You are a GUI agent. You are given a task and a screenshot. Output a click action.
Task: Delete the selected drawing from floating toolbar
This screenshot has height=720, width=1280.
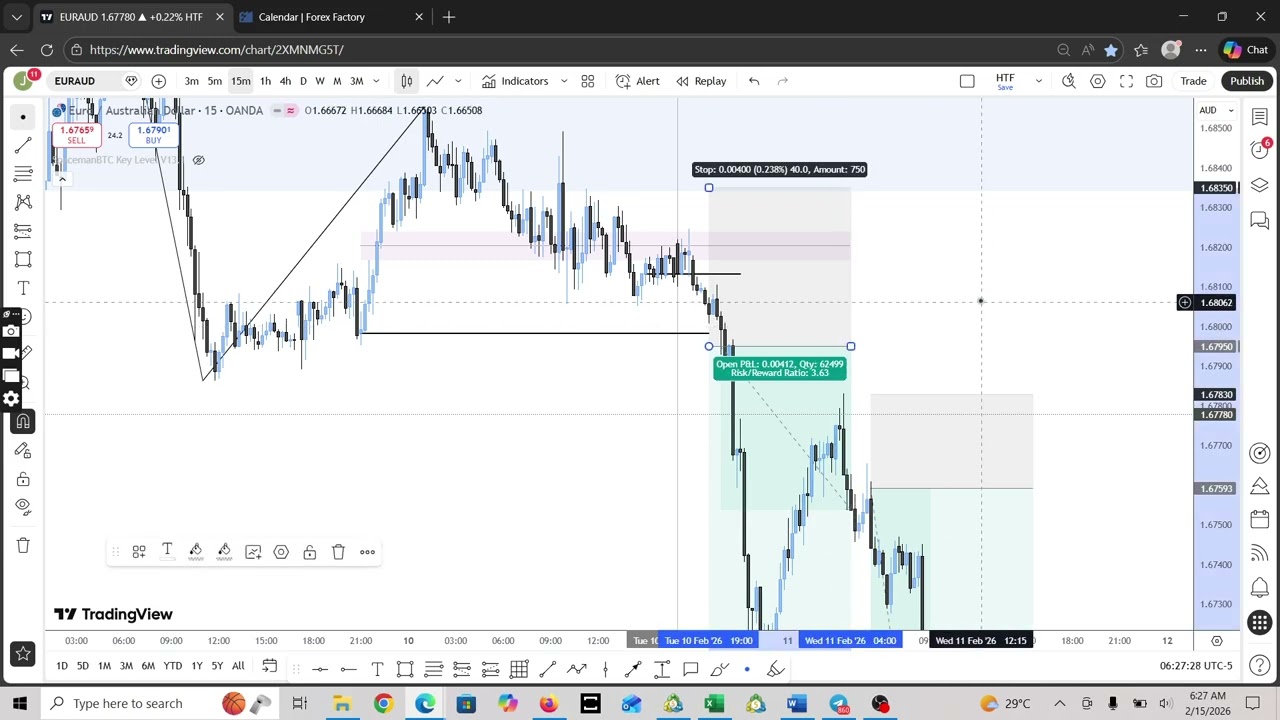[x=338, y=552]
